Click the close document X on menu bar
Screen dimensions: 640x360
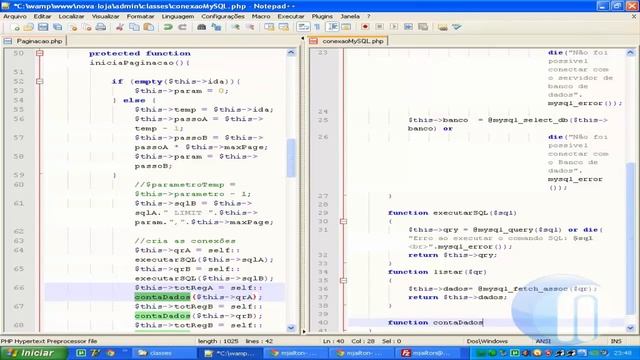(634, 16)
